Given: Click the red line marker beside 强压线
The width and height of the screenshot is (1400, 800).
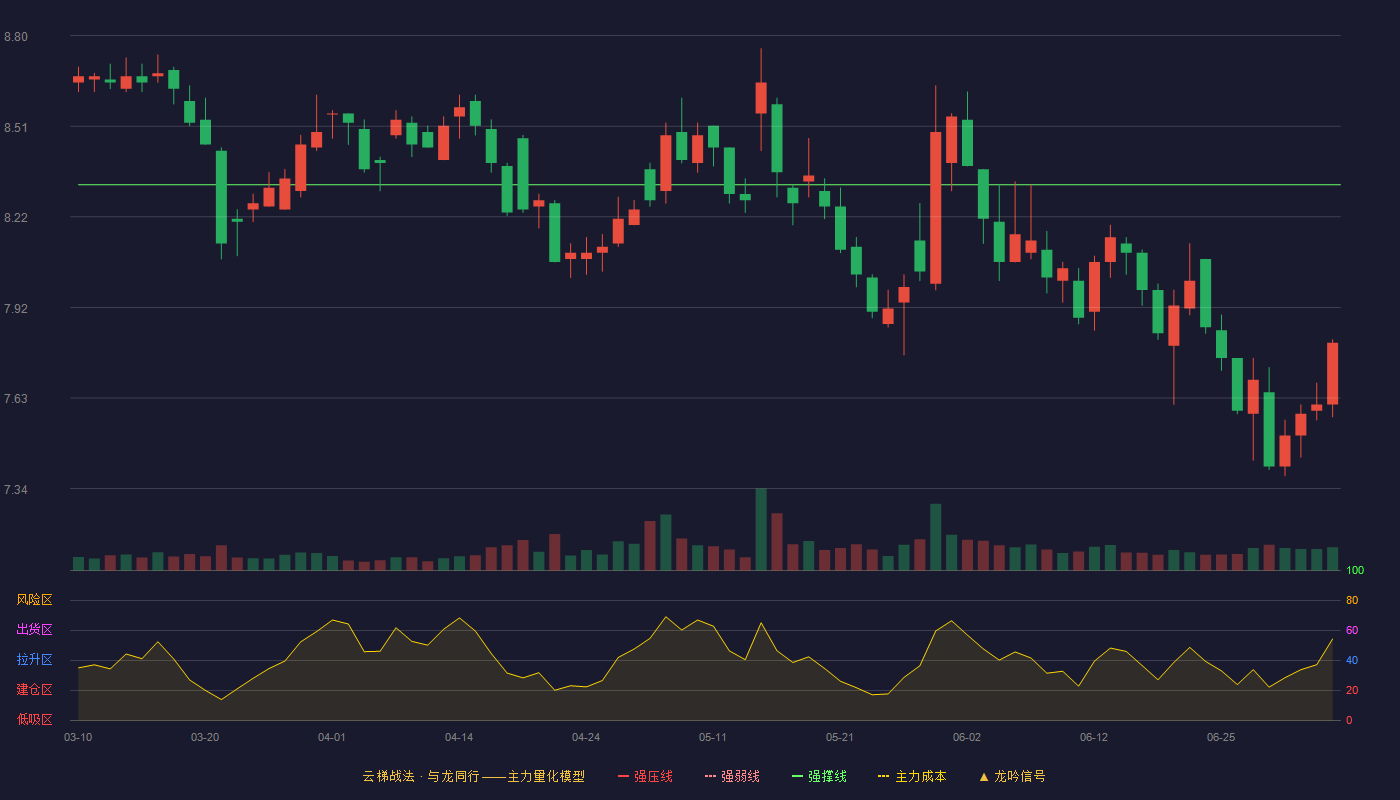Looking at the screenshot, I should click(x=624, y=776).
